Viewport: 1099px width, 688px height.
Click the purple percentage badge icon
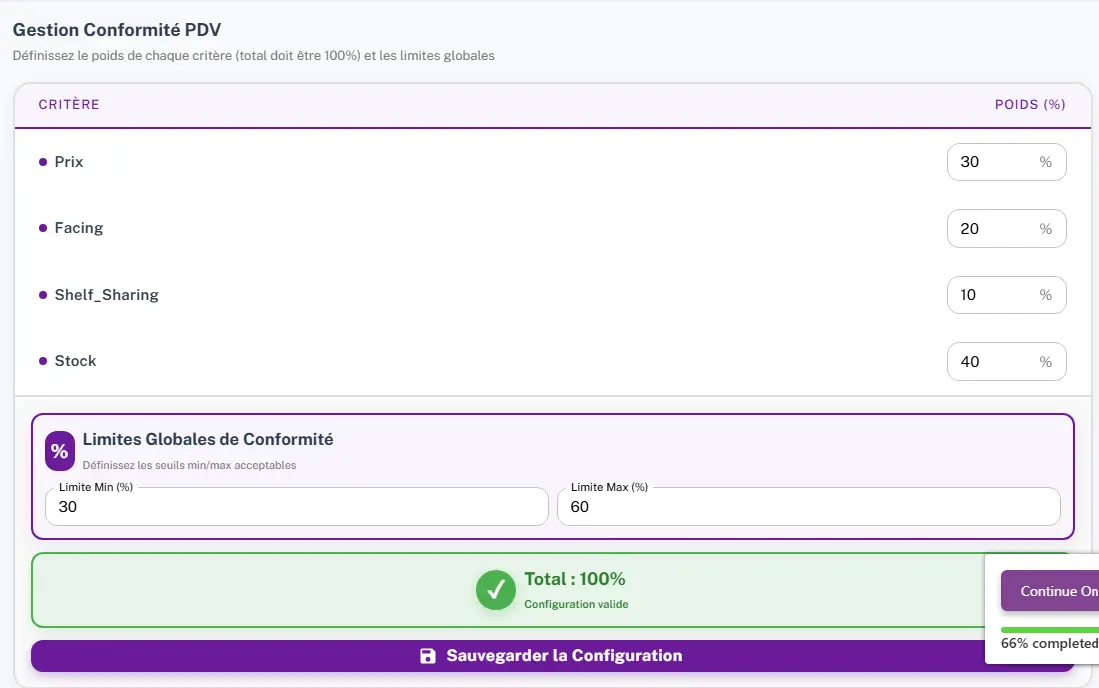tap(59, 450)
